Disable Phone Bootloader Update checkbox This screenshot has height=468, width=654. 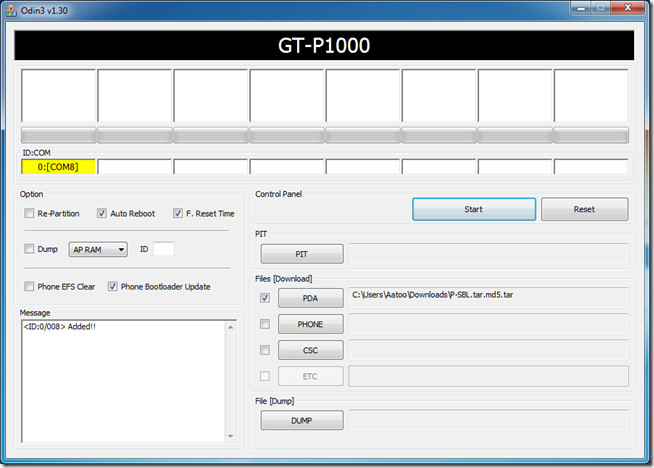pyautogui.click(x=113, y=287)
